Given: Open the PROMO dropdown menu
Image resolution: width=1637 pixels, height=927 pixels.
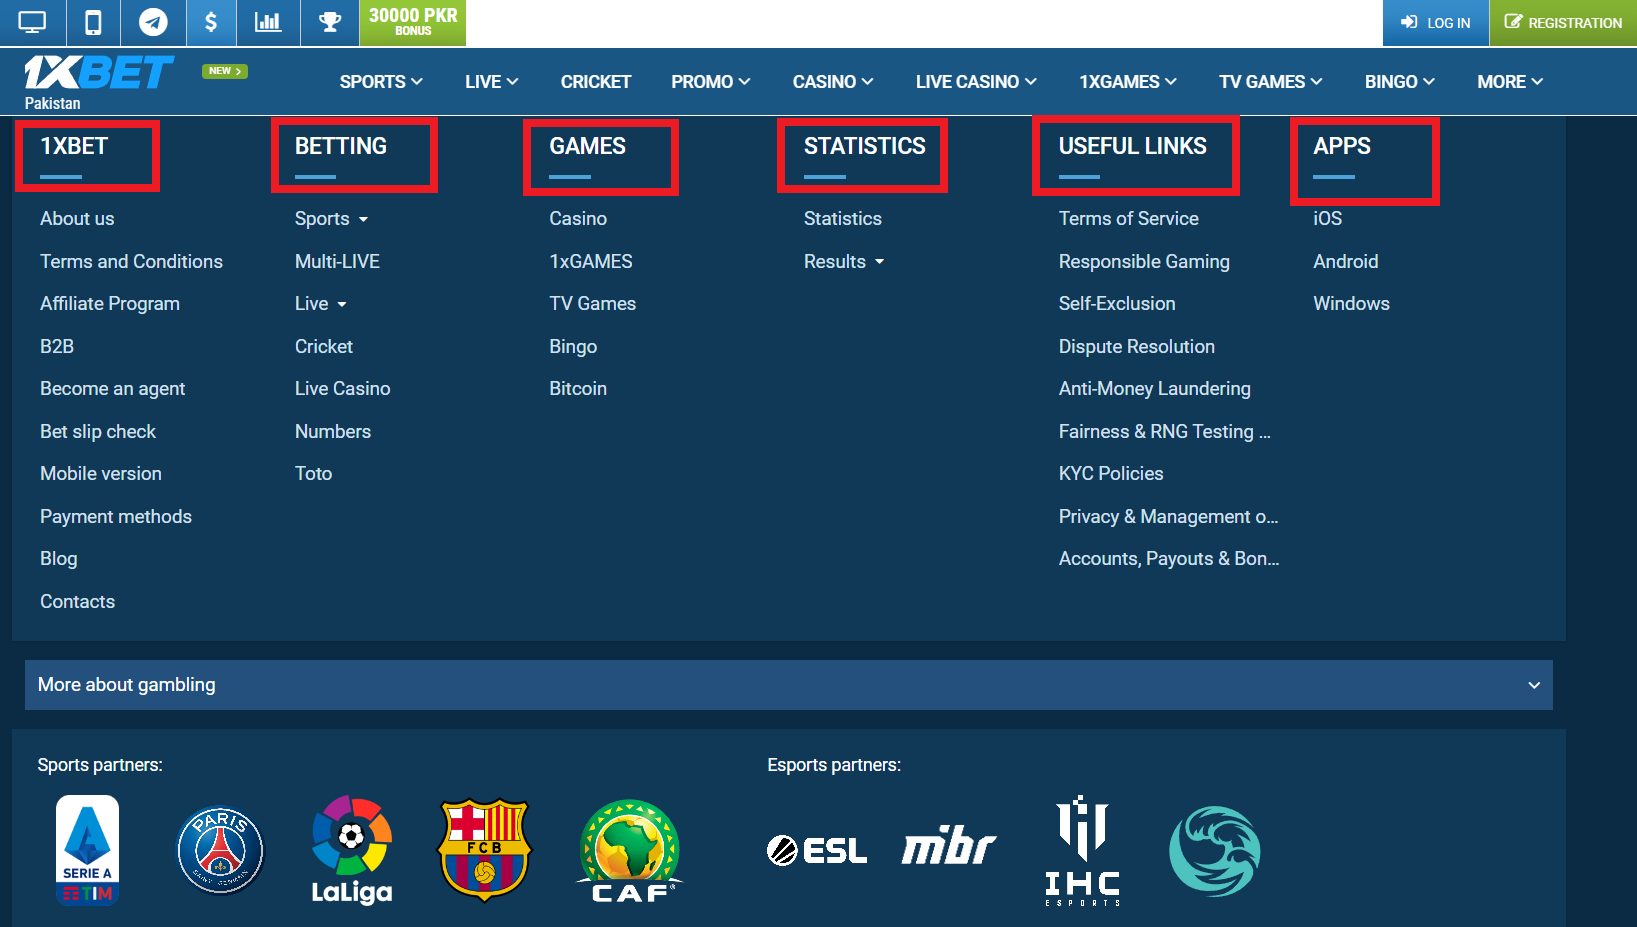Looking at the screenshot, I should [x=711, y=82].
